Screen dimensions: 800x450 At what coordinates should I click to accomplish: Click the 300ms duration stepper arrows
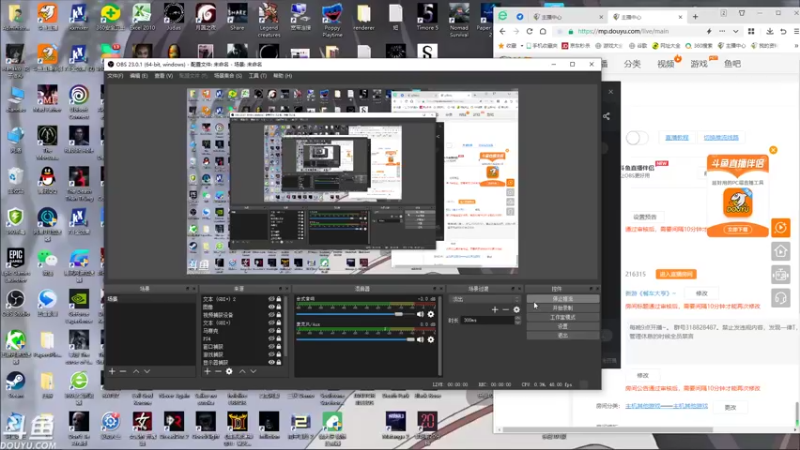(x=518, y=320)
